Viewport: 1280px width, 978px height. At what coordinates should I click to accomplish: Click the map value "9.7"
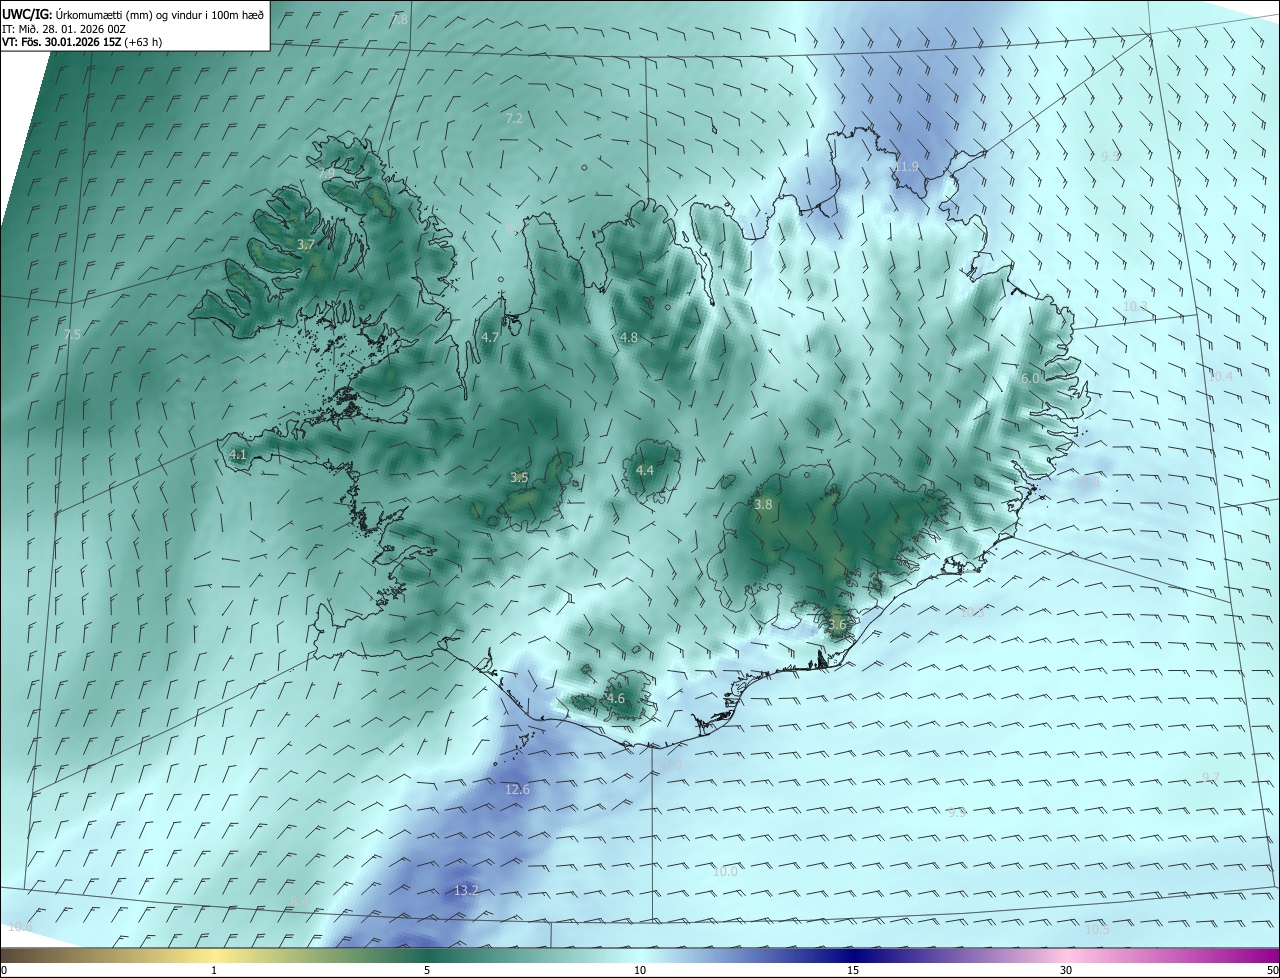[x=1211, y=777]
